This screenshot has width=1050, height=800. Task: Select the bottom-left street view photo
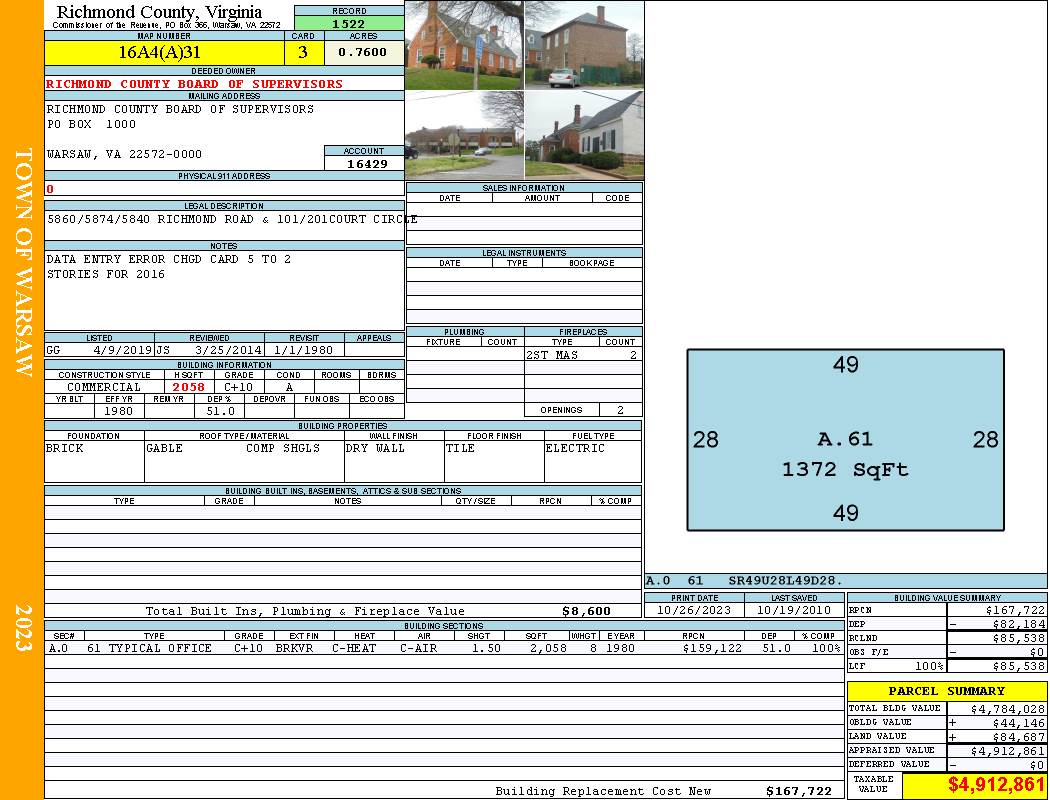pos(465,135)
